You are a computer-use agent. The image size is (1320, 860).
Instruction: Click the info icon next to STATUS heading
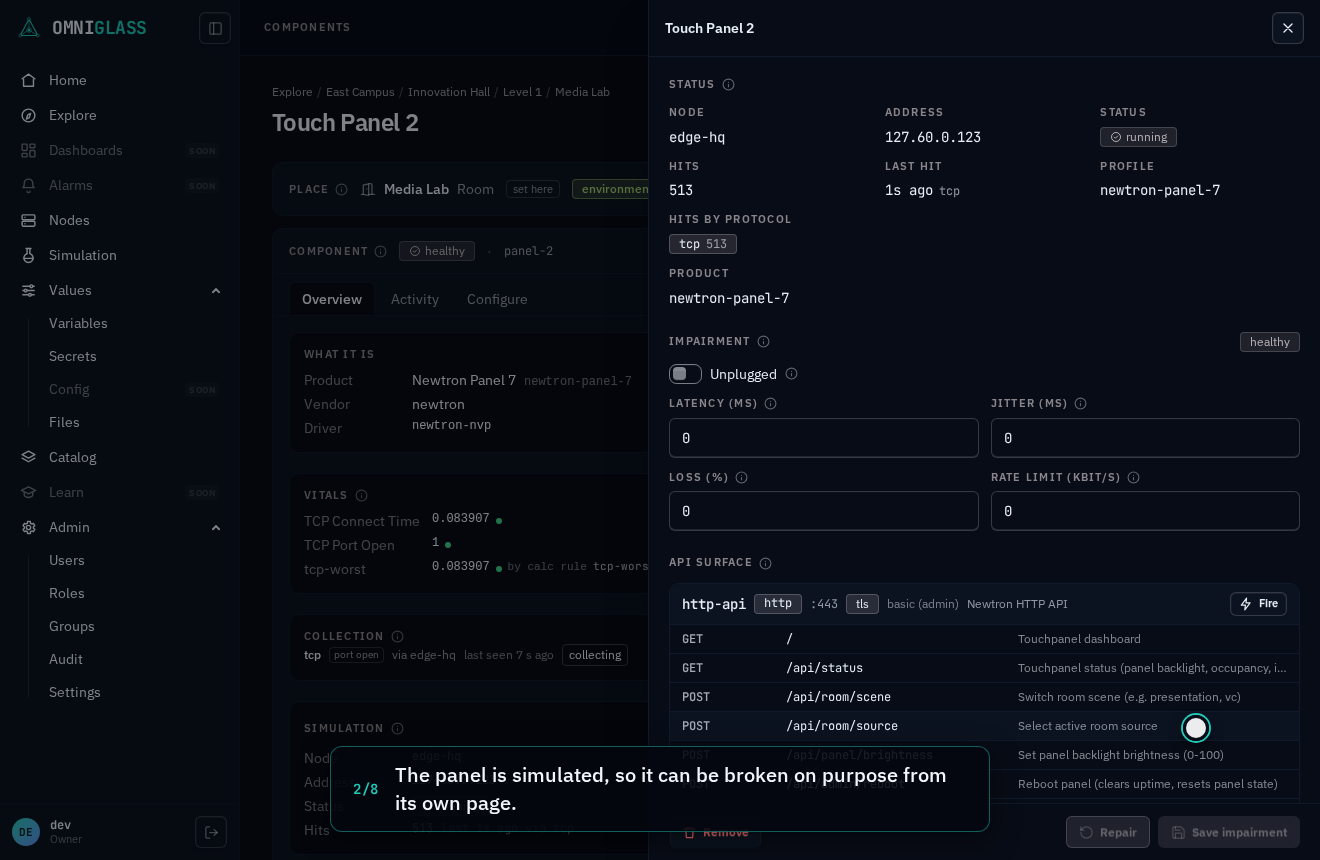[x=728, y=85]
